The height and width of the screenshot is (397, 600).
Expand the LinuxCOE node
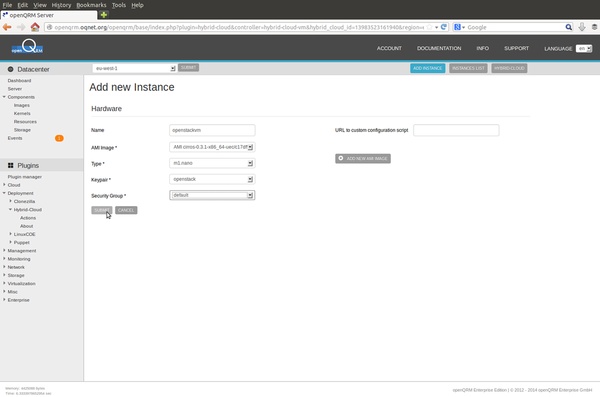10,234
